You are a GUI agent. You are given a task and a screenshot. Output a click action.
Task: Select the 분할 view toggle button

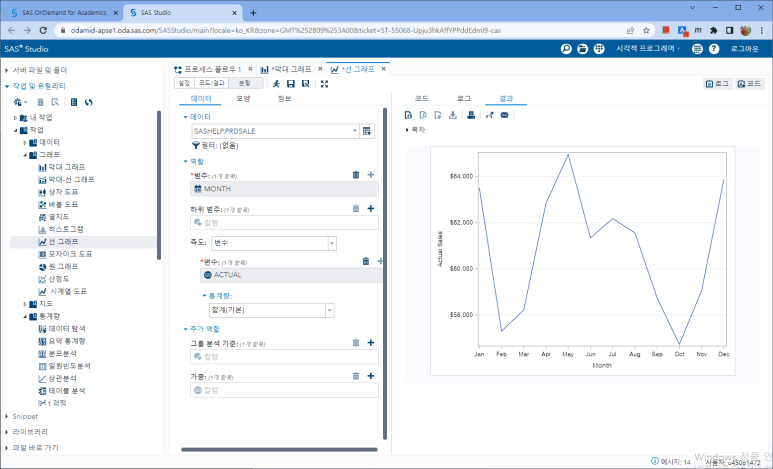[246, 83]
